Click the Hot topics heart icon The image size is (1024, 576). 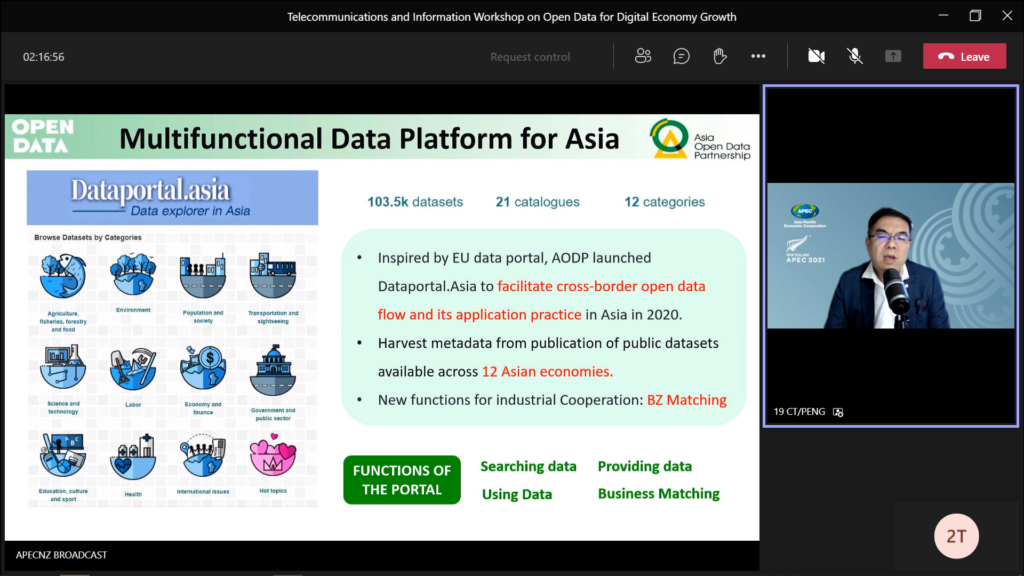point(273,455)
